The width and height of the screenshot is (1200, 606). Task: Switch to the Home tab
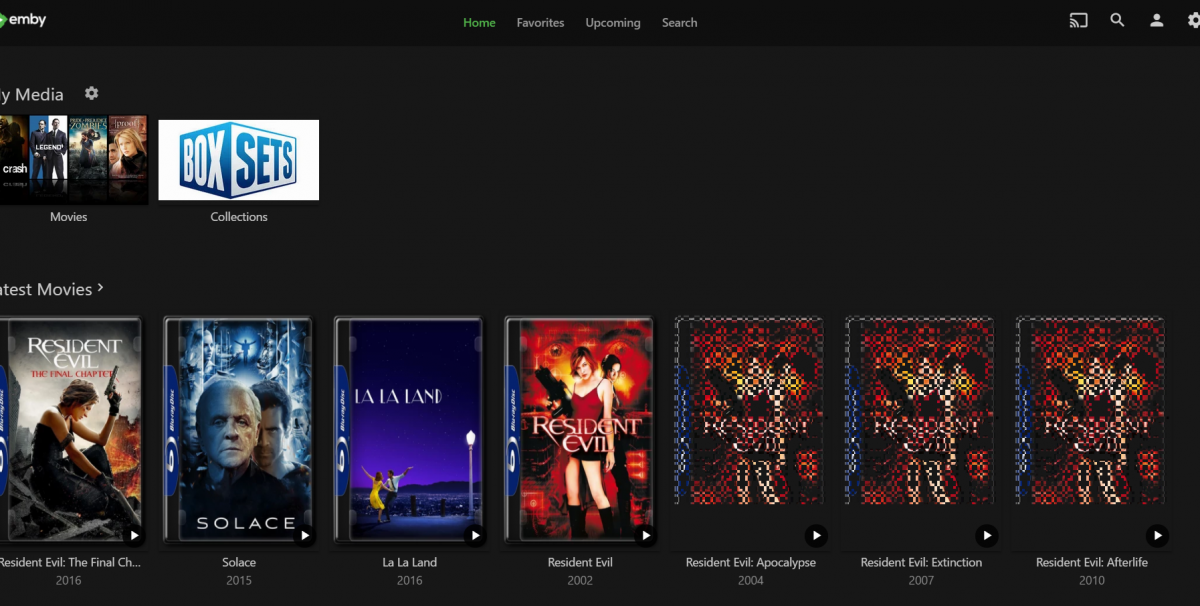tap(479, 22)
